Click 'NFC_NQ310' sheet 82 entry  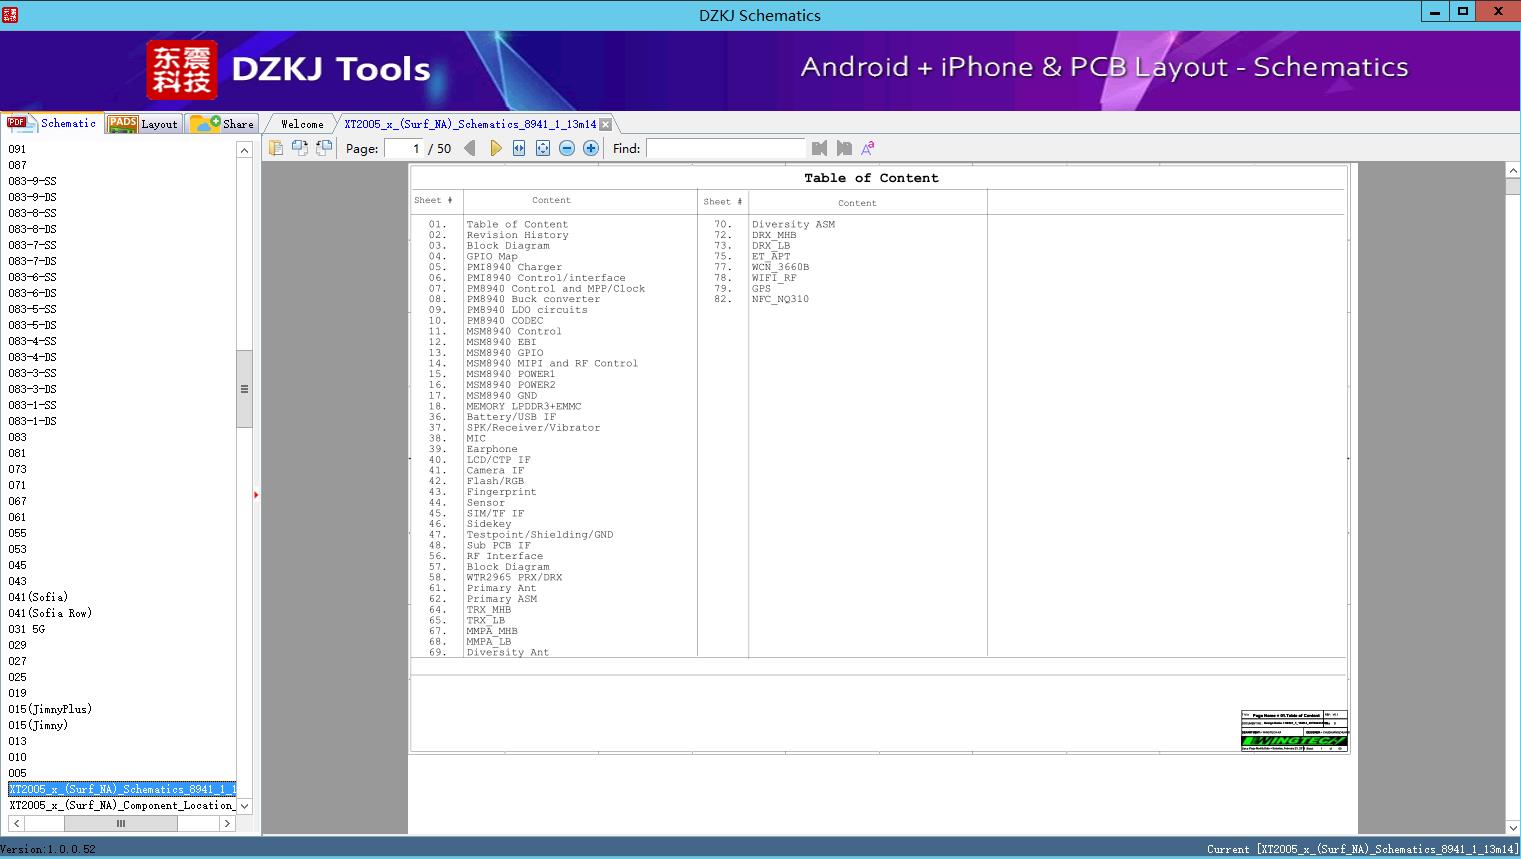[780, 299]
